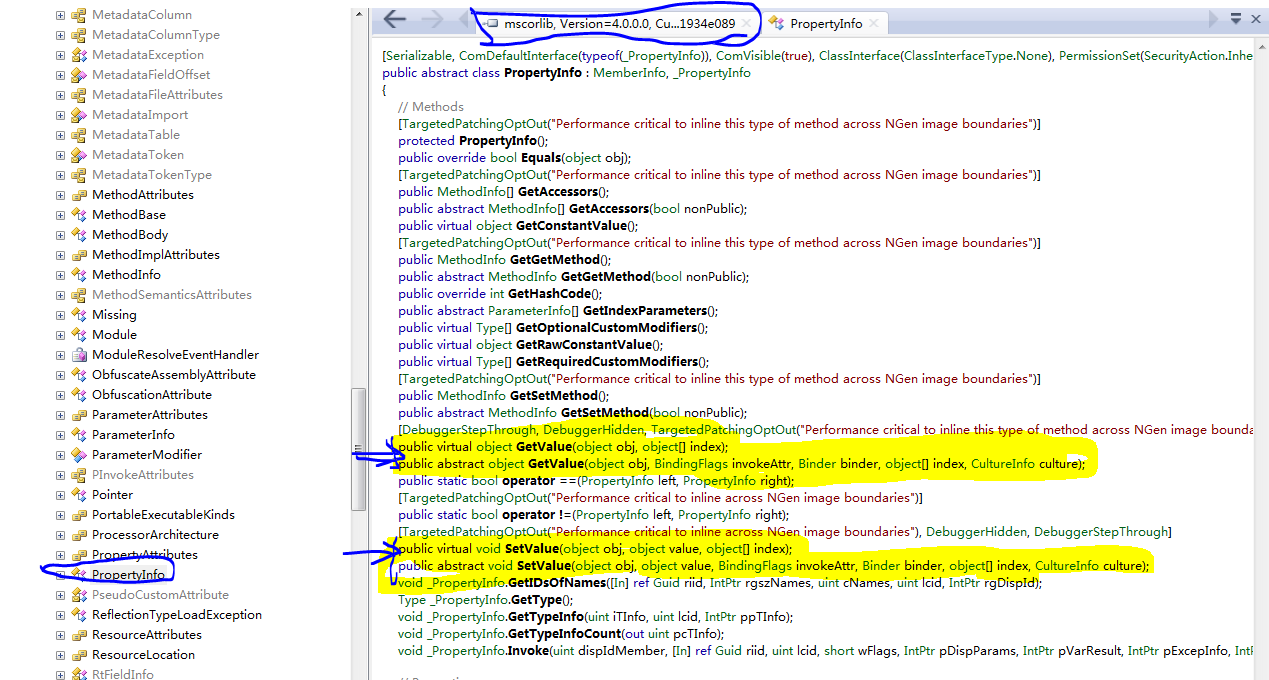Click the MetadataException class icon
This screenshot has height=680, width=1269.
(79, 55)
